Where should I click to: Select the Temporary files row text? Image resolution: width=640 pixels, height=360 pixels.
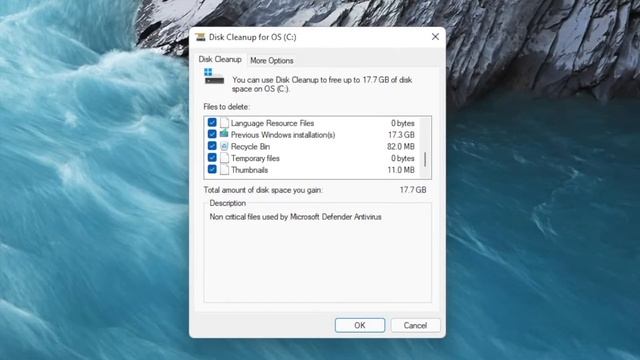click(255, 158)
